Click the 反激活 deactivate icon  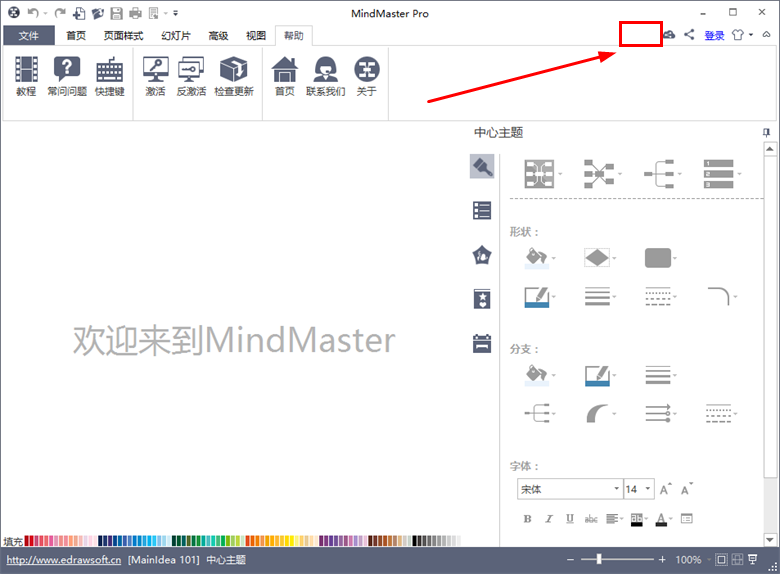pos(191,76)
